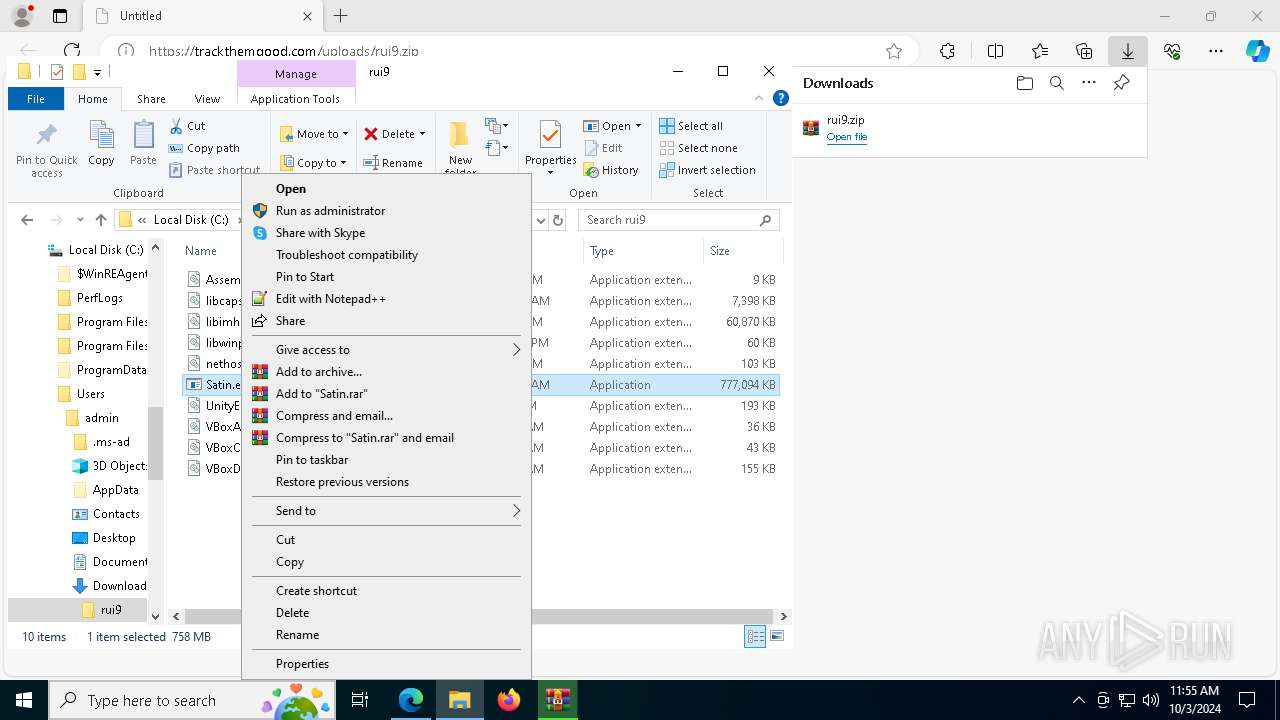Pin the Edge Downloads panel
Viewport: 1280px width, 720px height.
[x=1121, y=83]
